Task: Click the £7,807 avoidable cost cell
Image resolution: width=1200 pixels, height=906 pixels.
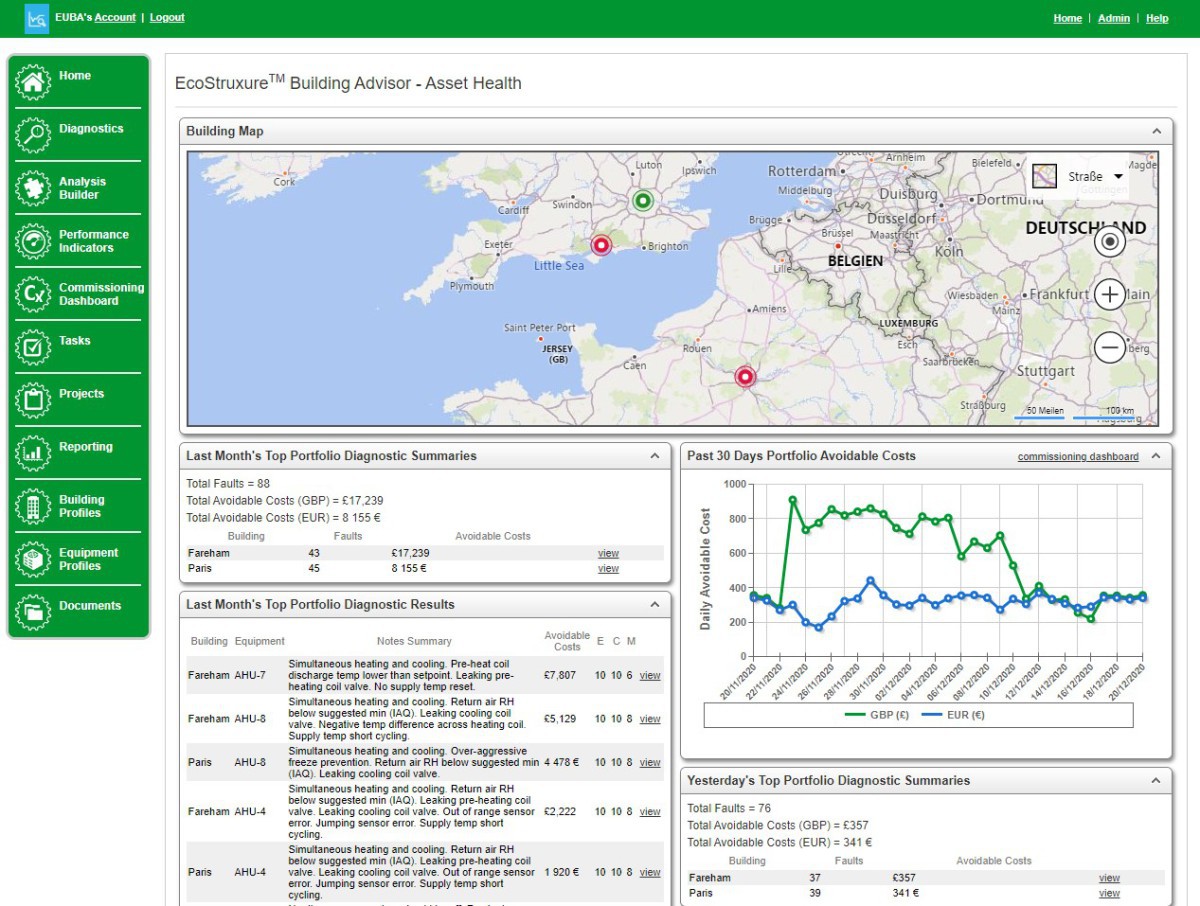Action: 560,676
